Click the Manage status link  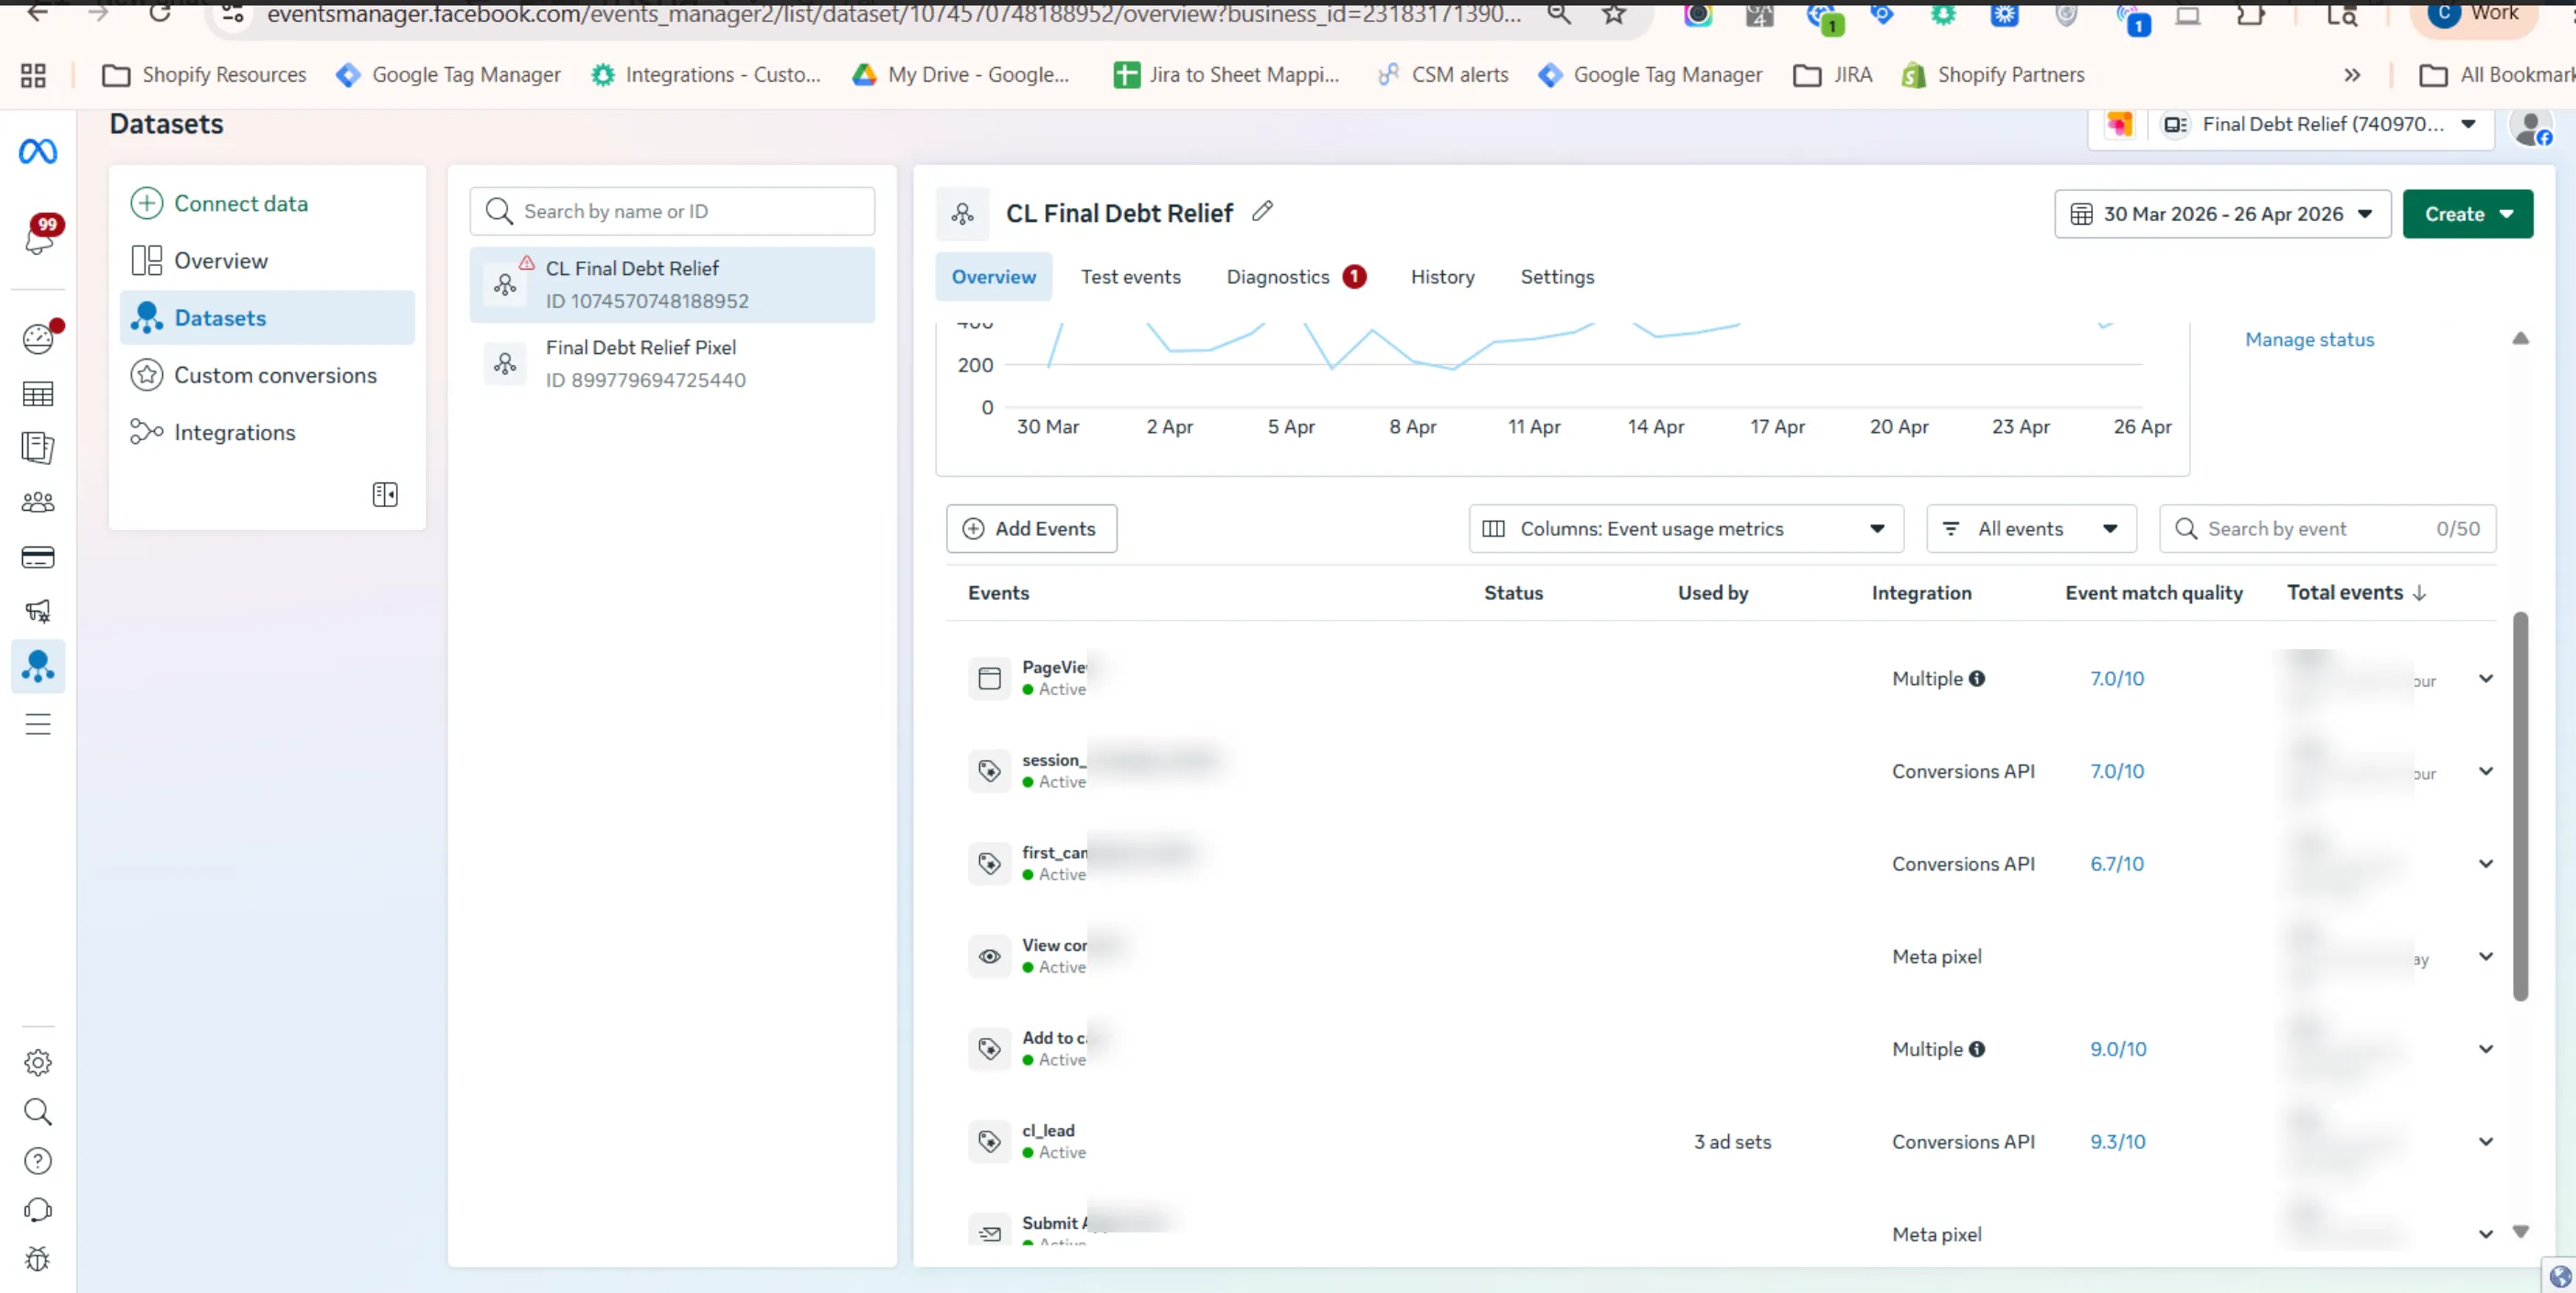coord(2309,340)
